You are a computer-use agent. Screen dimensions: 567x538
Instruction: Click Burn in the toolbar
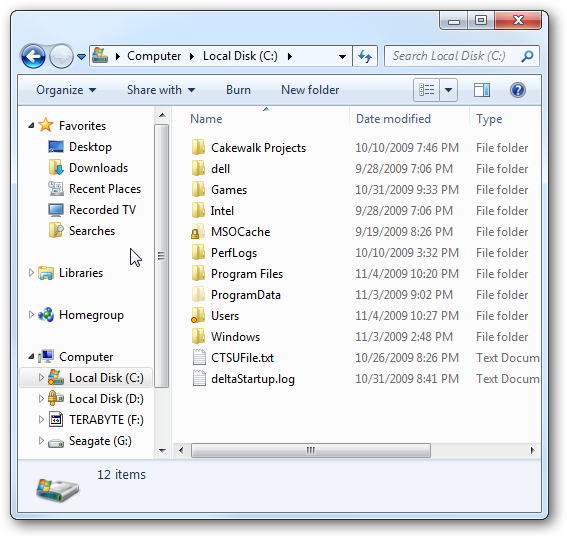[238, 90]
